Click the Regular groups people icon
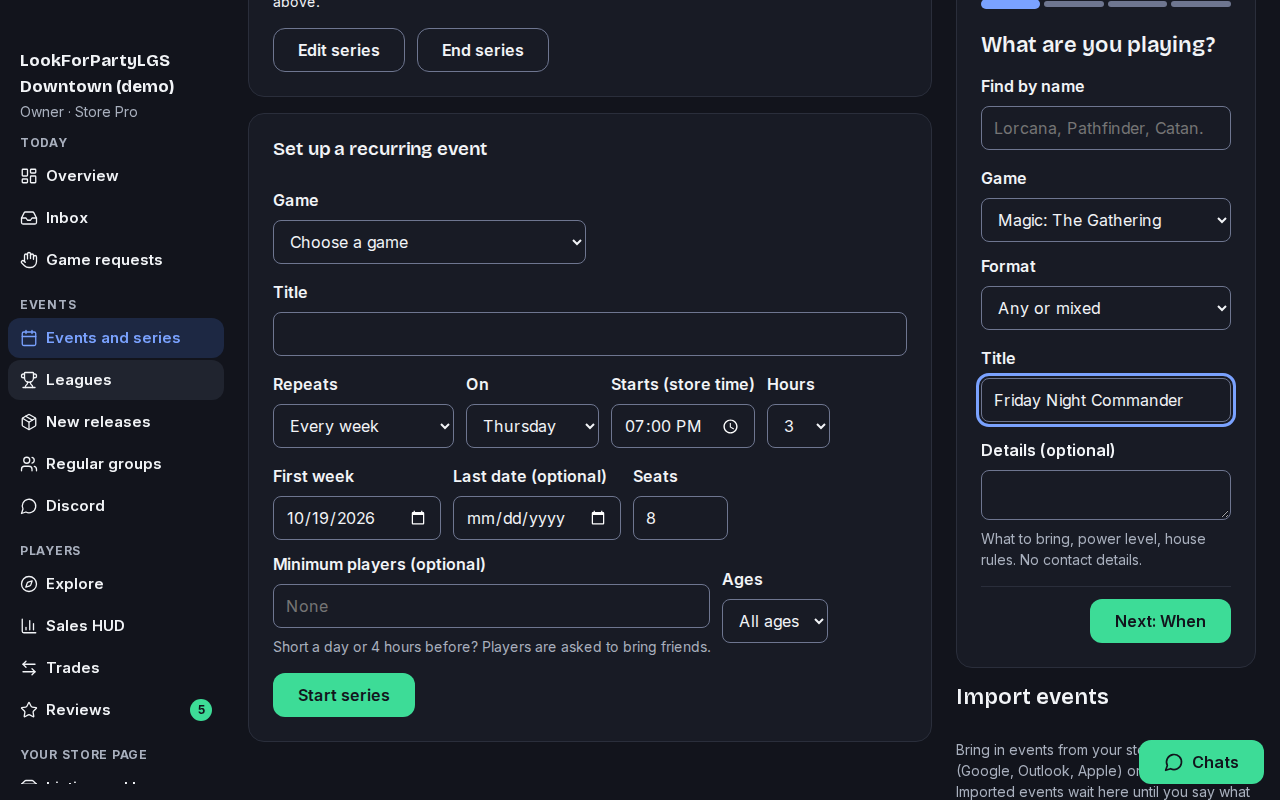 pyautogui.click(x=29, y=464)
